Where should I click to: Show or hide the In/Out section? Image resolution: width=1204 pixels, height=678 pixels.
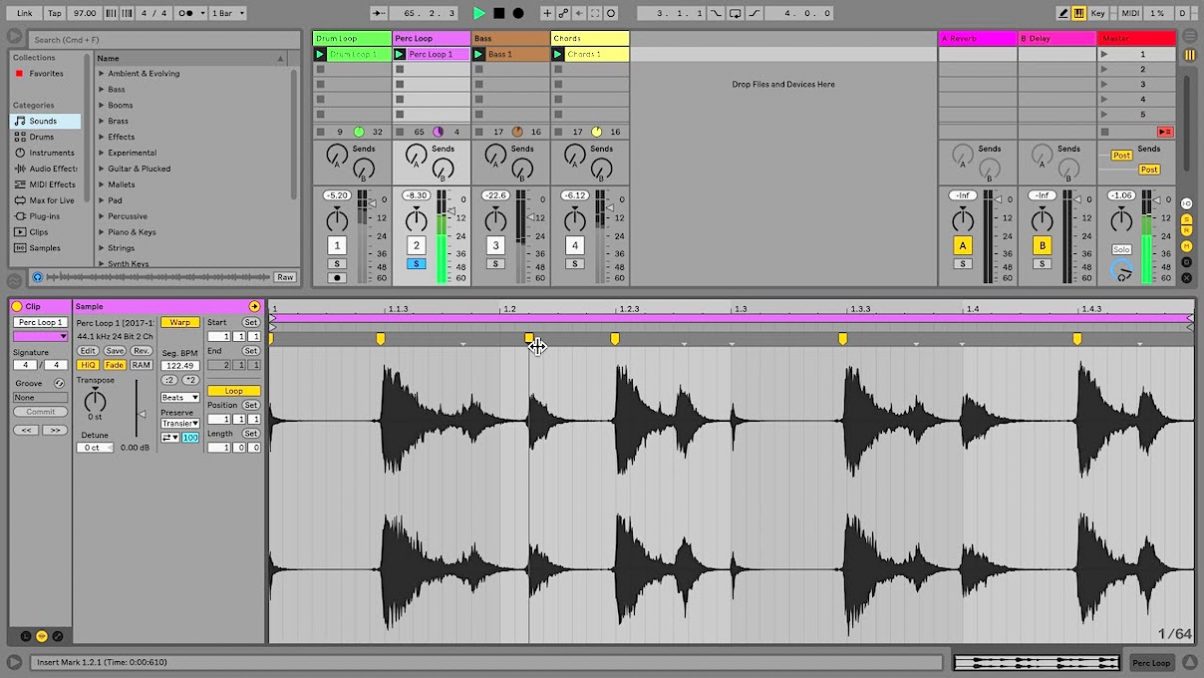pos(1187,204)
